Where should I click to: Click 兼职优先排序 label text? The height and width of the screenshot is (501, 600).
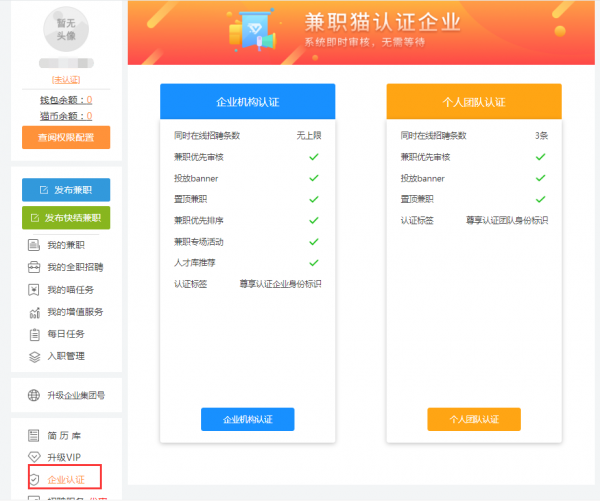tap(199, 220)
